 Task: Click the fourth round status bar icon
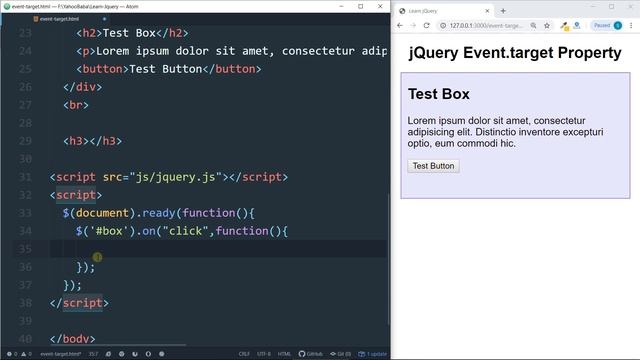click(148, 354)
